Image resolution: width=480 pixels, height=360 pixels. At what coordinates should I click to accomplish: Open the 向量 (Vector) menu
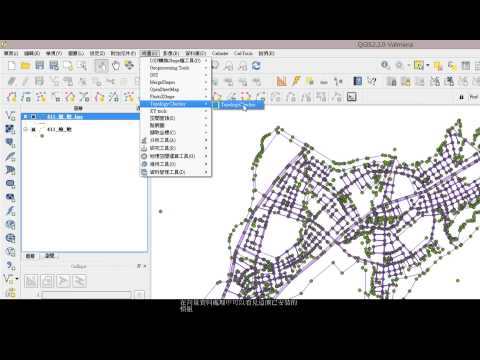point(149,53)
